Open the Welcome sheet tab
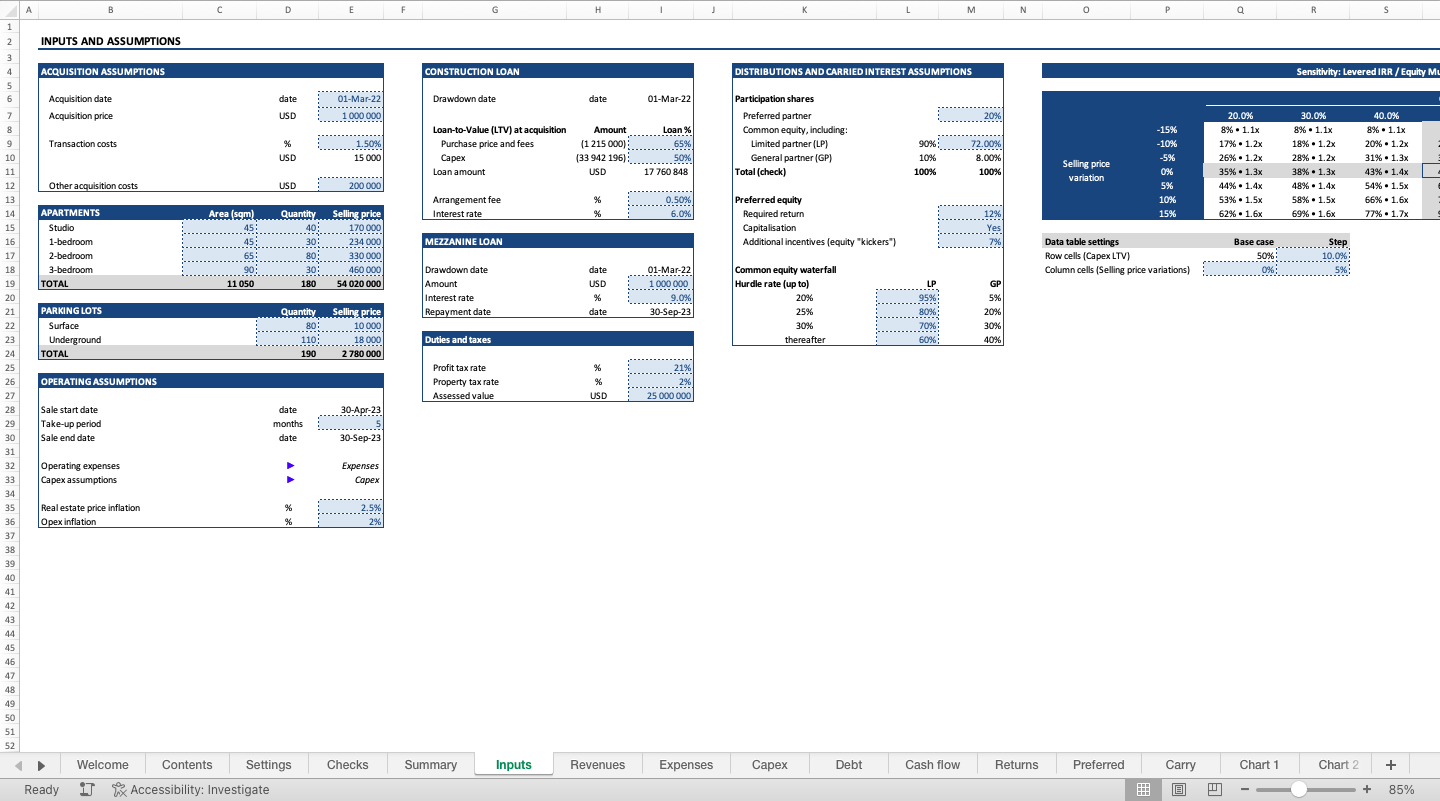The width and height of the screenshot is (1440, 801). 103,765
